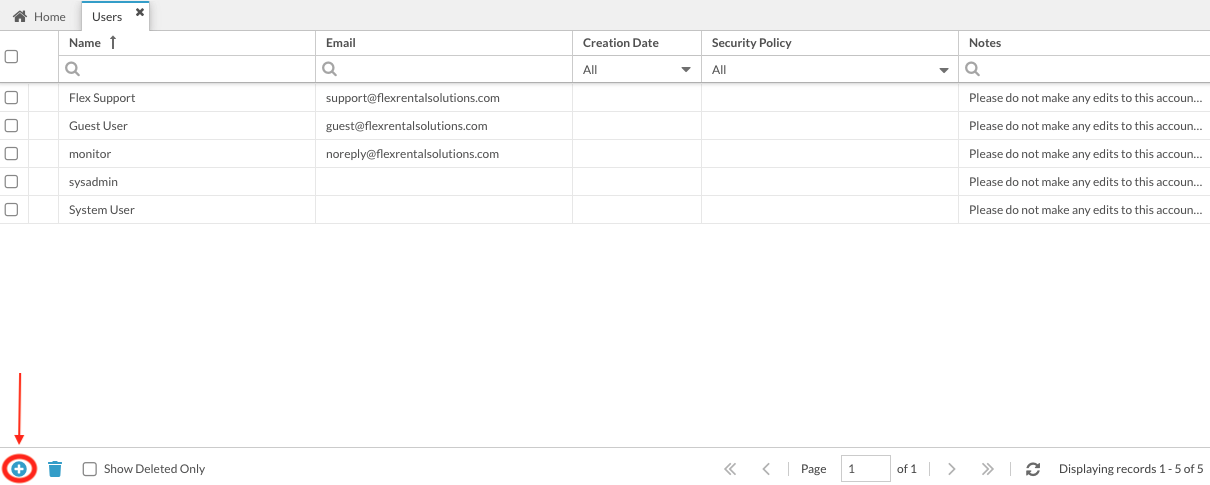Go to first page of records

(730, 469)
